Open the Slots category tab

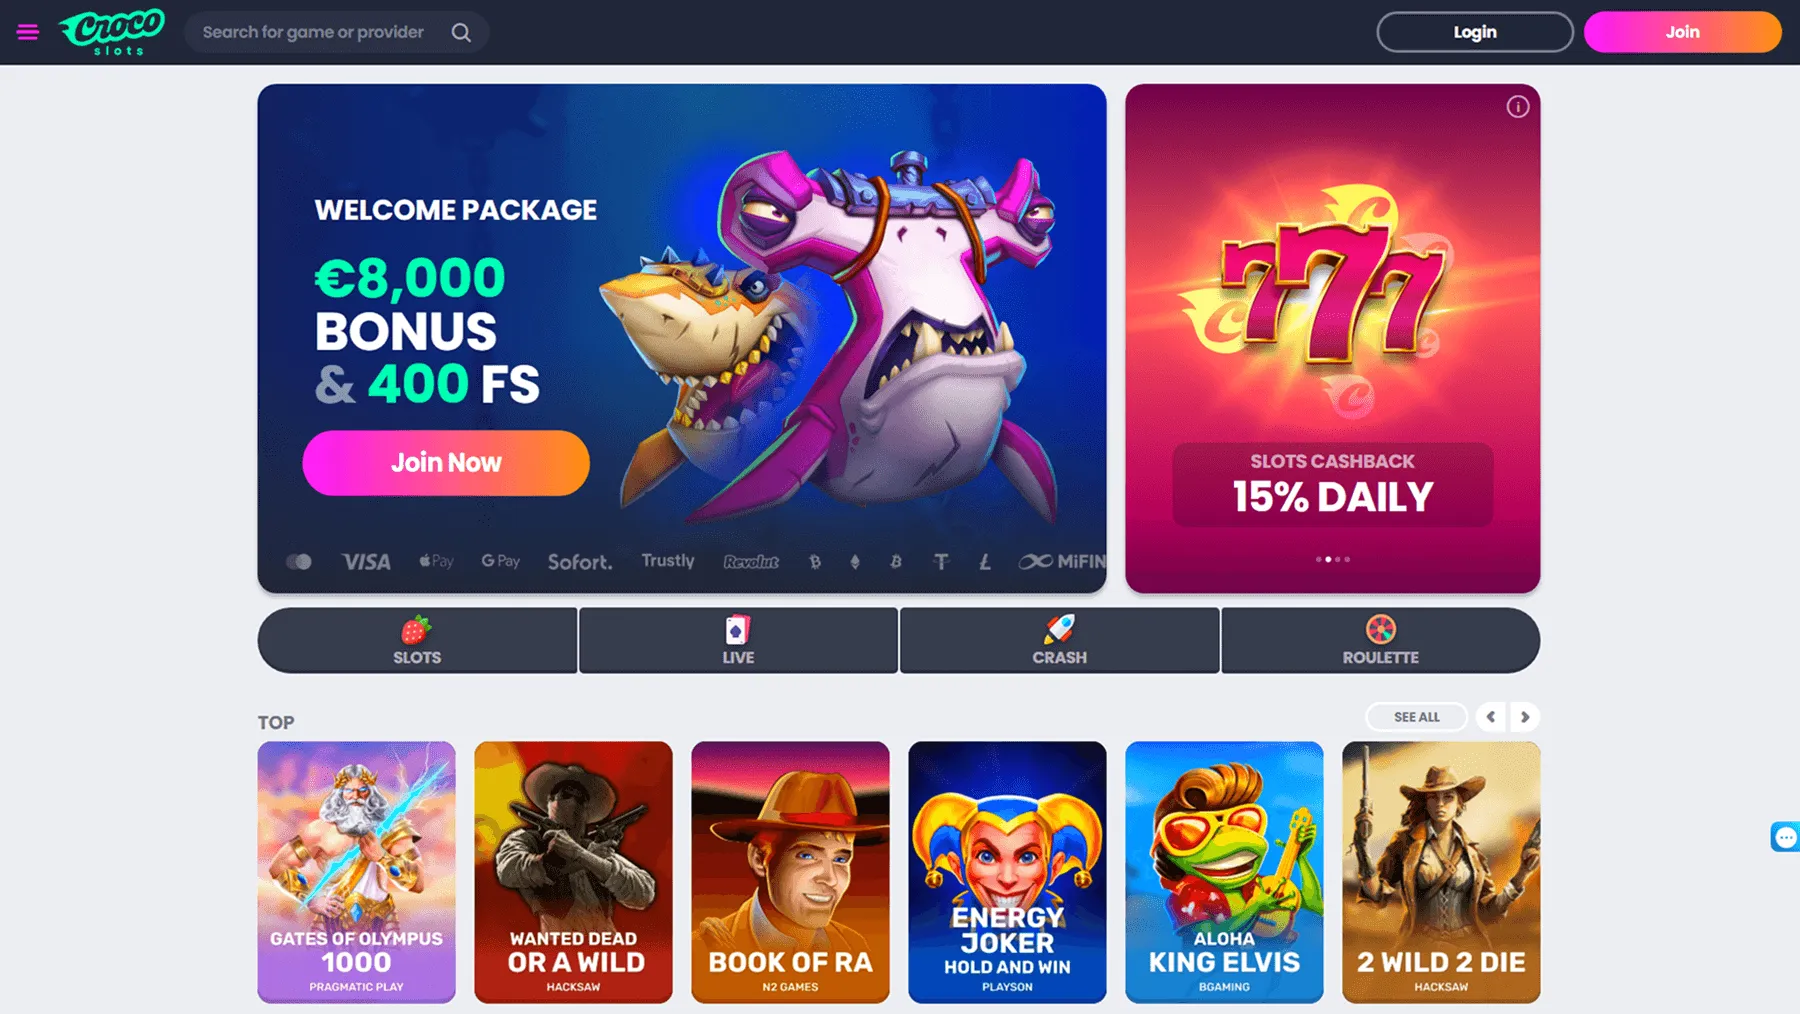(x=417, y=640)
